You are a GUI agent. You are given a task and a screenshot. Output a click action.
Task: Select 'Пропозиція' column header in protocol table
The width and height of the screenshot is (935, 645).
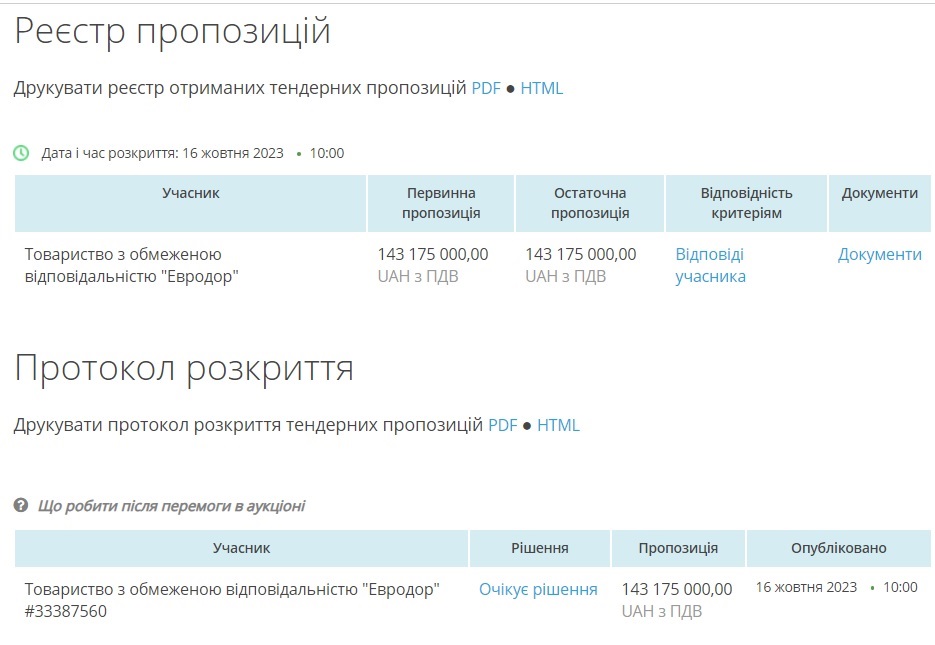[x=678, y=548]
